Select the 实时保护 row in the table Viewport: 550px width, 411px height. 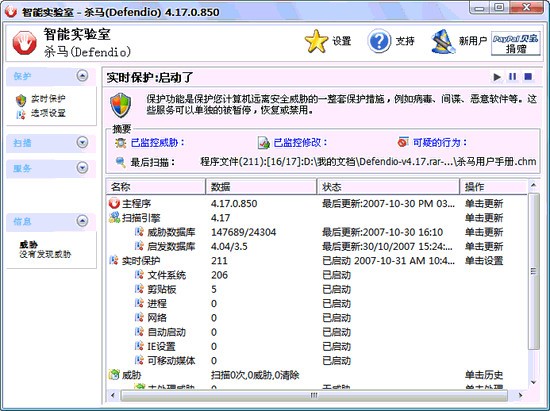[x=317, y=261]
